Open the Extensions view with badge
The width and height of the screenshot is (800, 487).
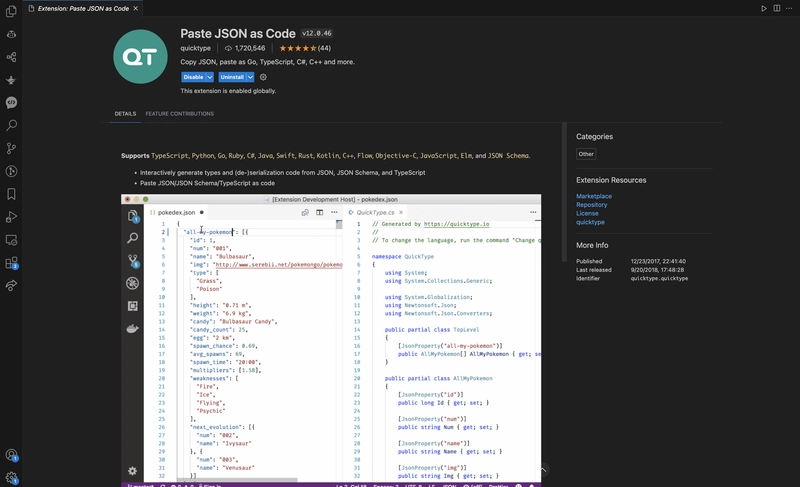click(11, 263)
